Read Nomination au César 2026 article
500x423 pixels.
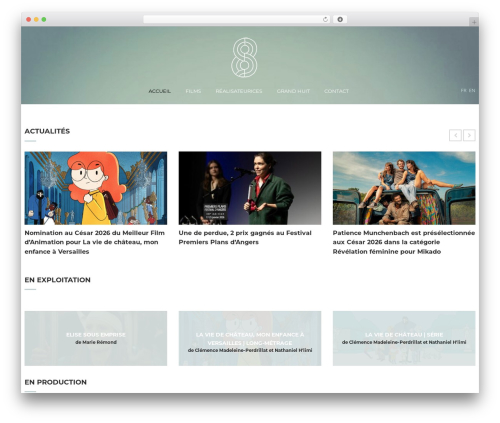tap(95, 242)
